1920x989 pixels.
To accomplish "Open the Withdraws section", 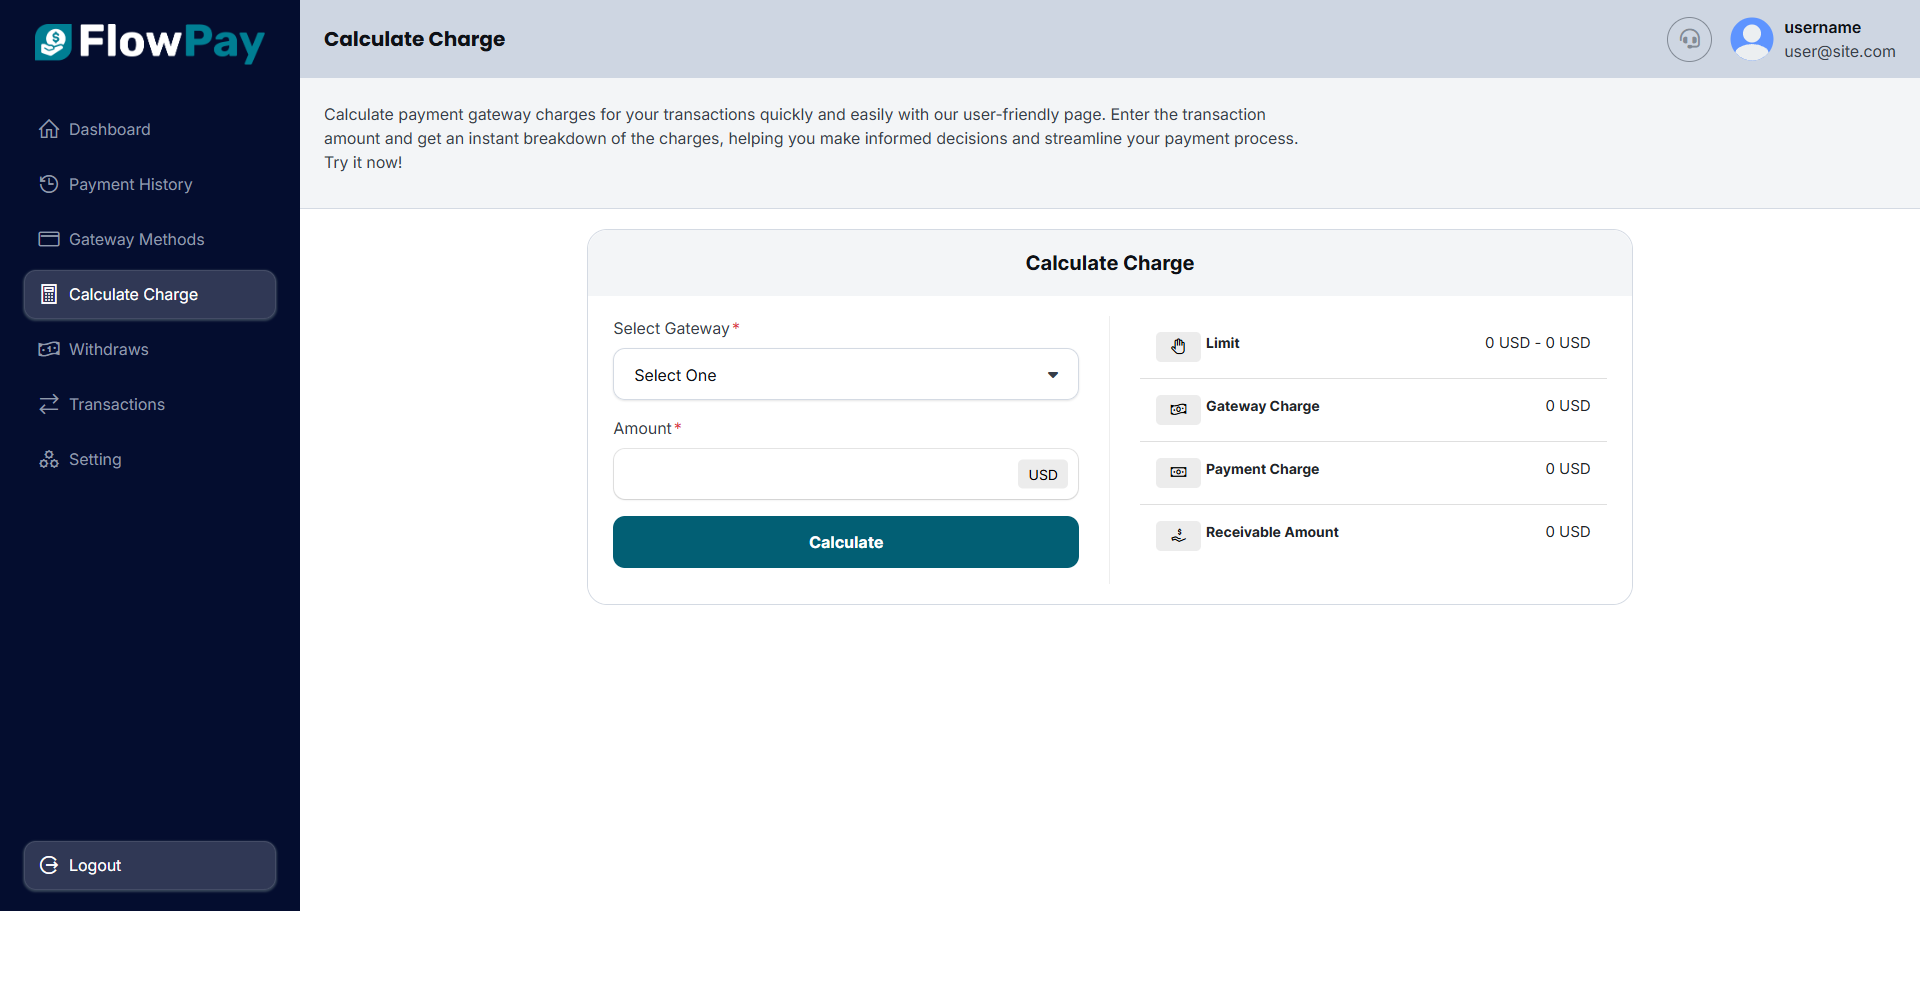I will coord(108,349).
